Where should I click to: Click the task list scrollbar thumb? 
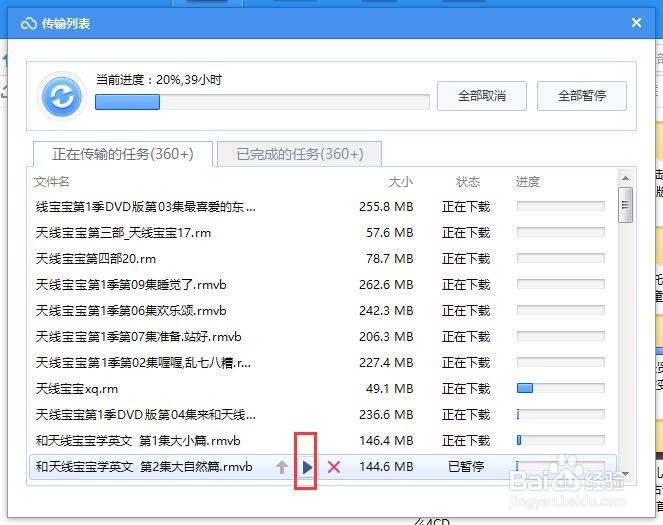pos(625,205)
